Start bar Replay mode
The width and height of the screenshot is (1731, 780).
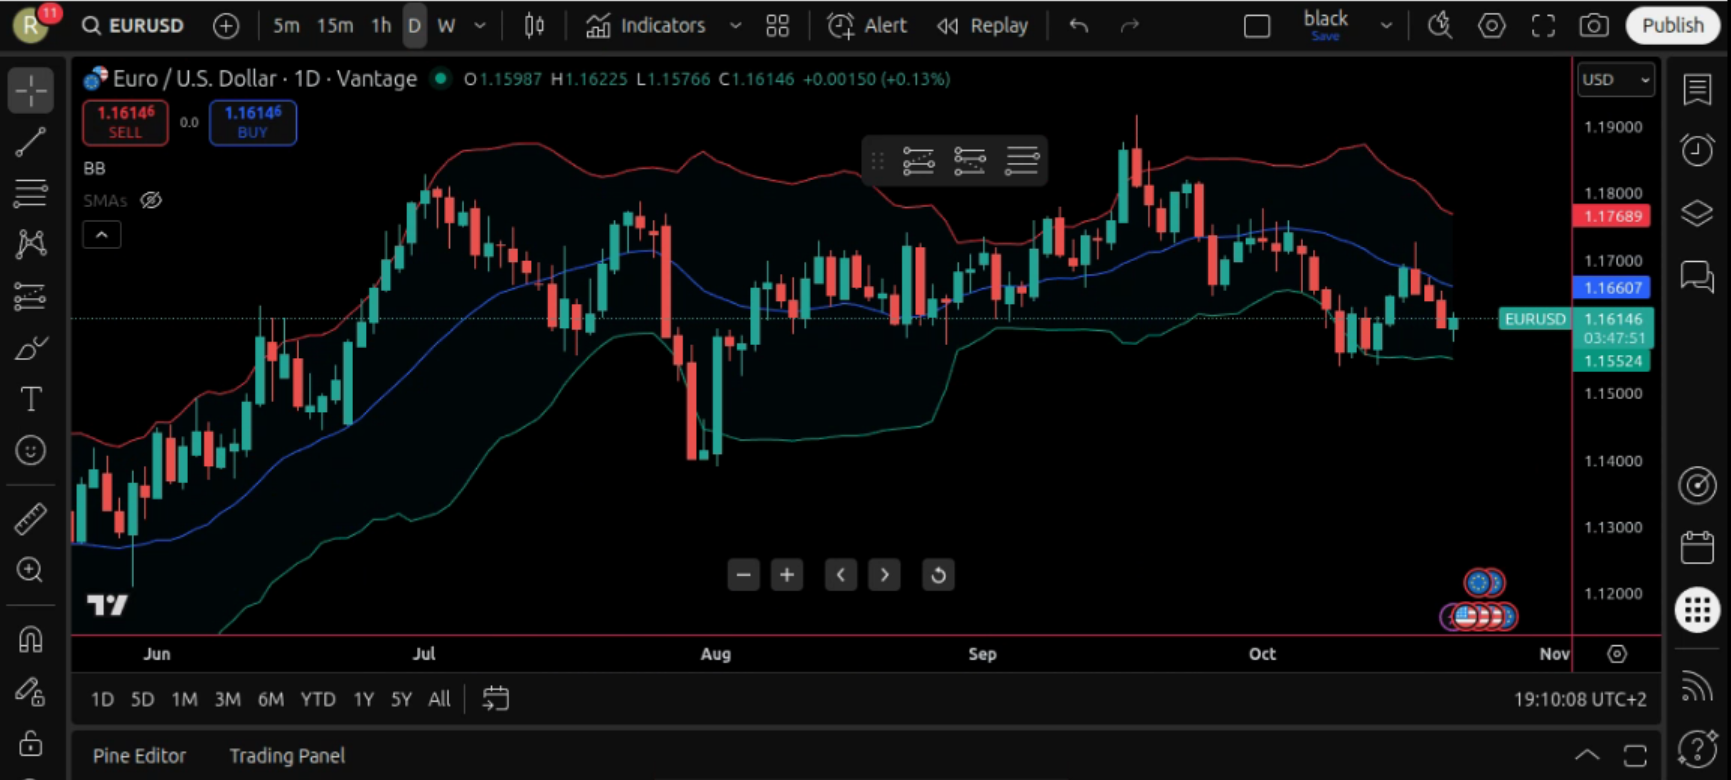click(x=982, y=26)
